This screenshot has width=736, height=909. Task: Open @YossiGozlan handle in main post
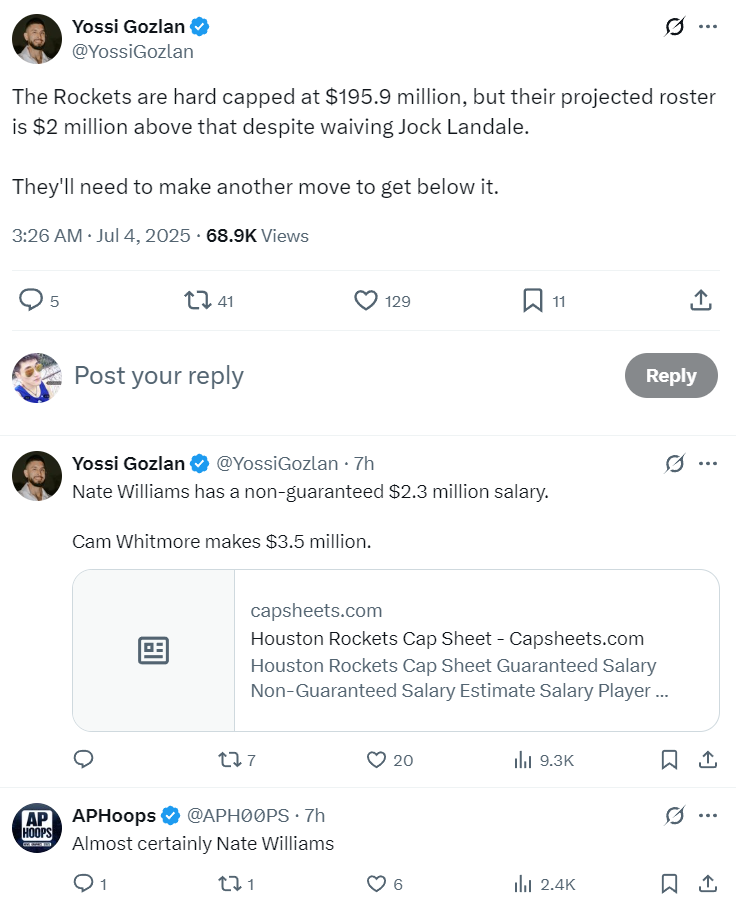(x=133, y=52)
